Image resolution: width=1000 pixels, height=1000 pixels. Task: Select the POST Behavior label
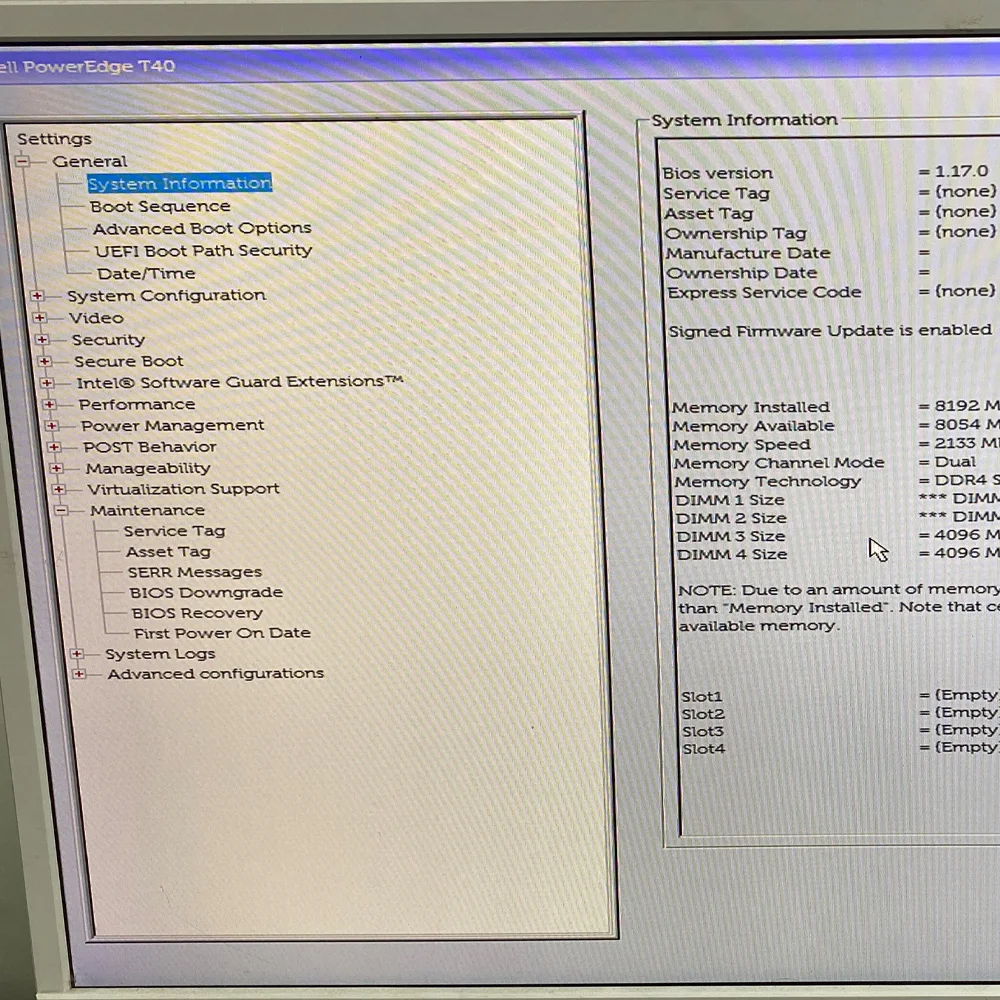coord(150,447)
